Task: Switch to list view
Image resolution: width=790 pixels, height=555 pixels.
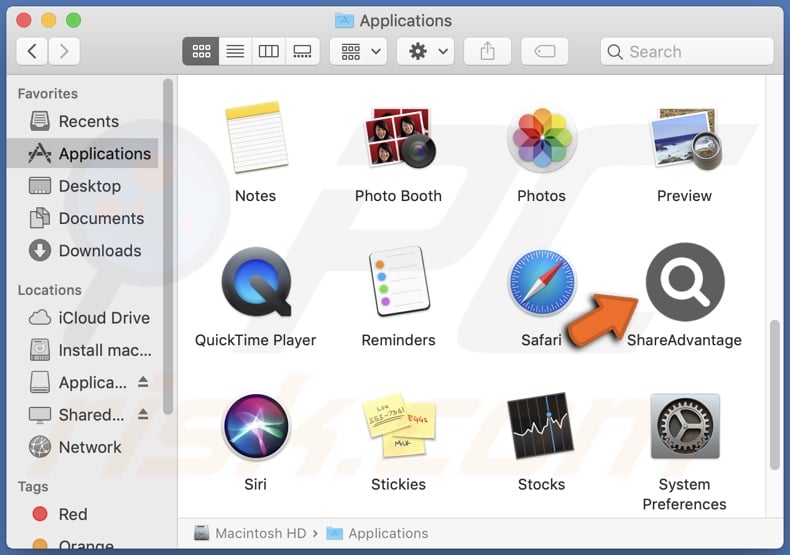Action: (x=235, y=51)
